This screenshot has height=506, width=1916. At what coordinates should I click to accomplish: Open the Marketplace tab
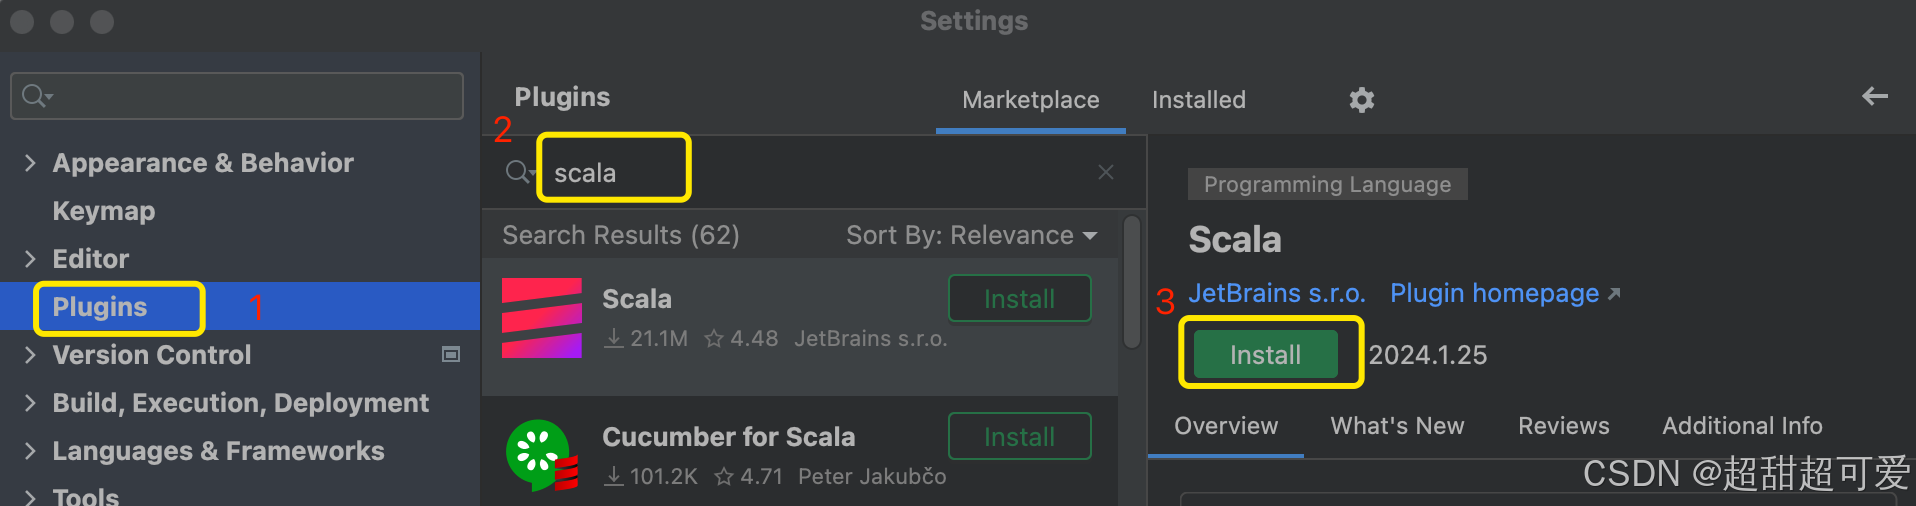pos(1030,100)
